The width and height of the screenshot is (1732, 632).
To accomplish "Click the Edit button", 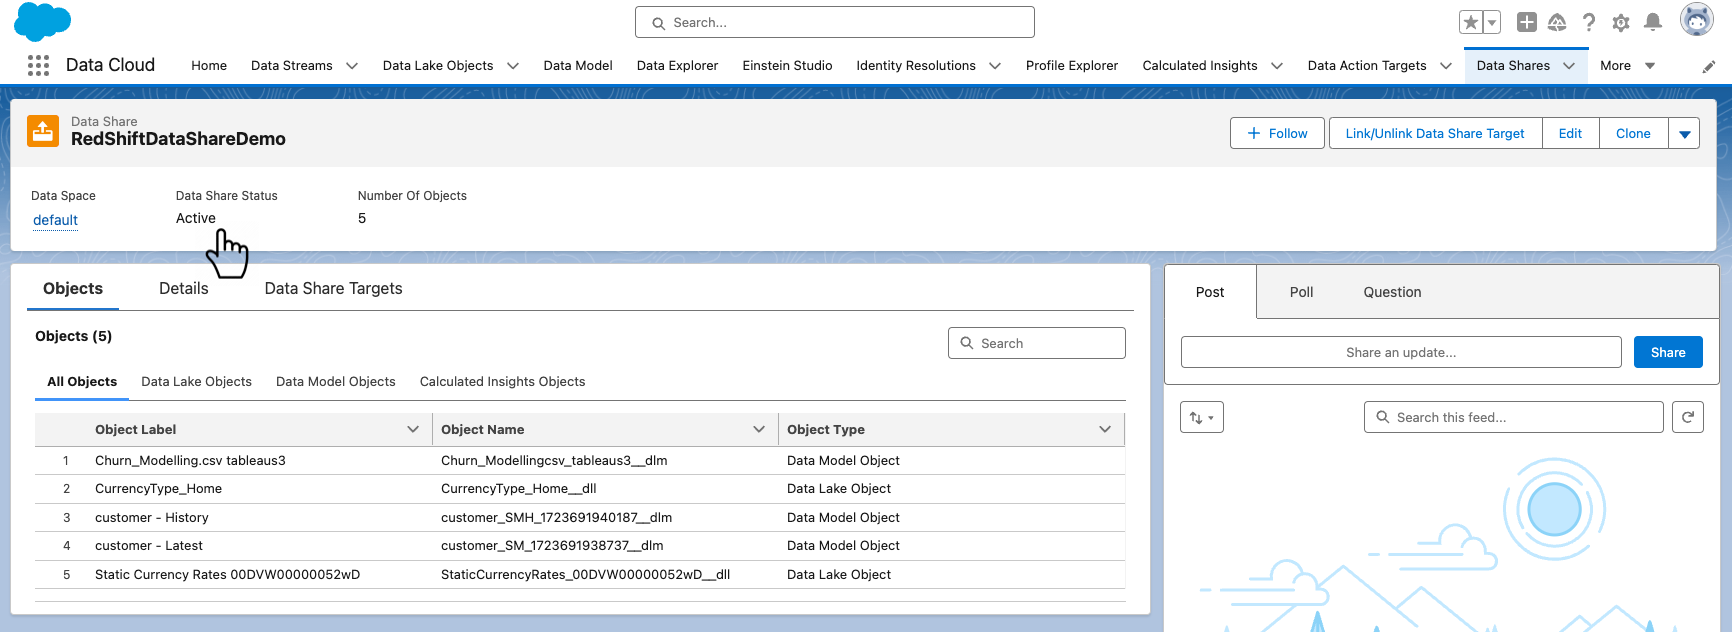I will (1570, 133).
